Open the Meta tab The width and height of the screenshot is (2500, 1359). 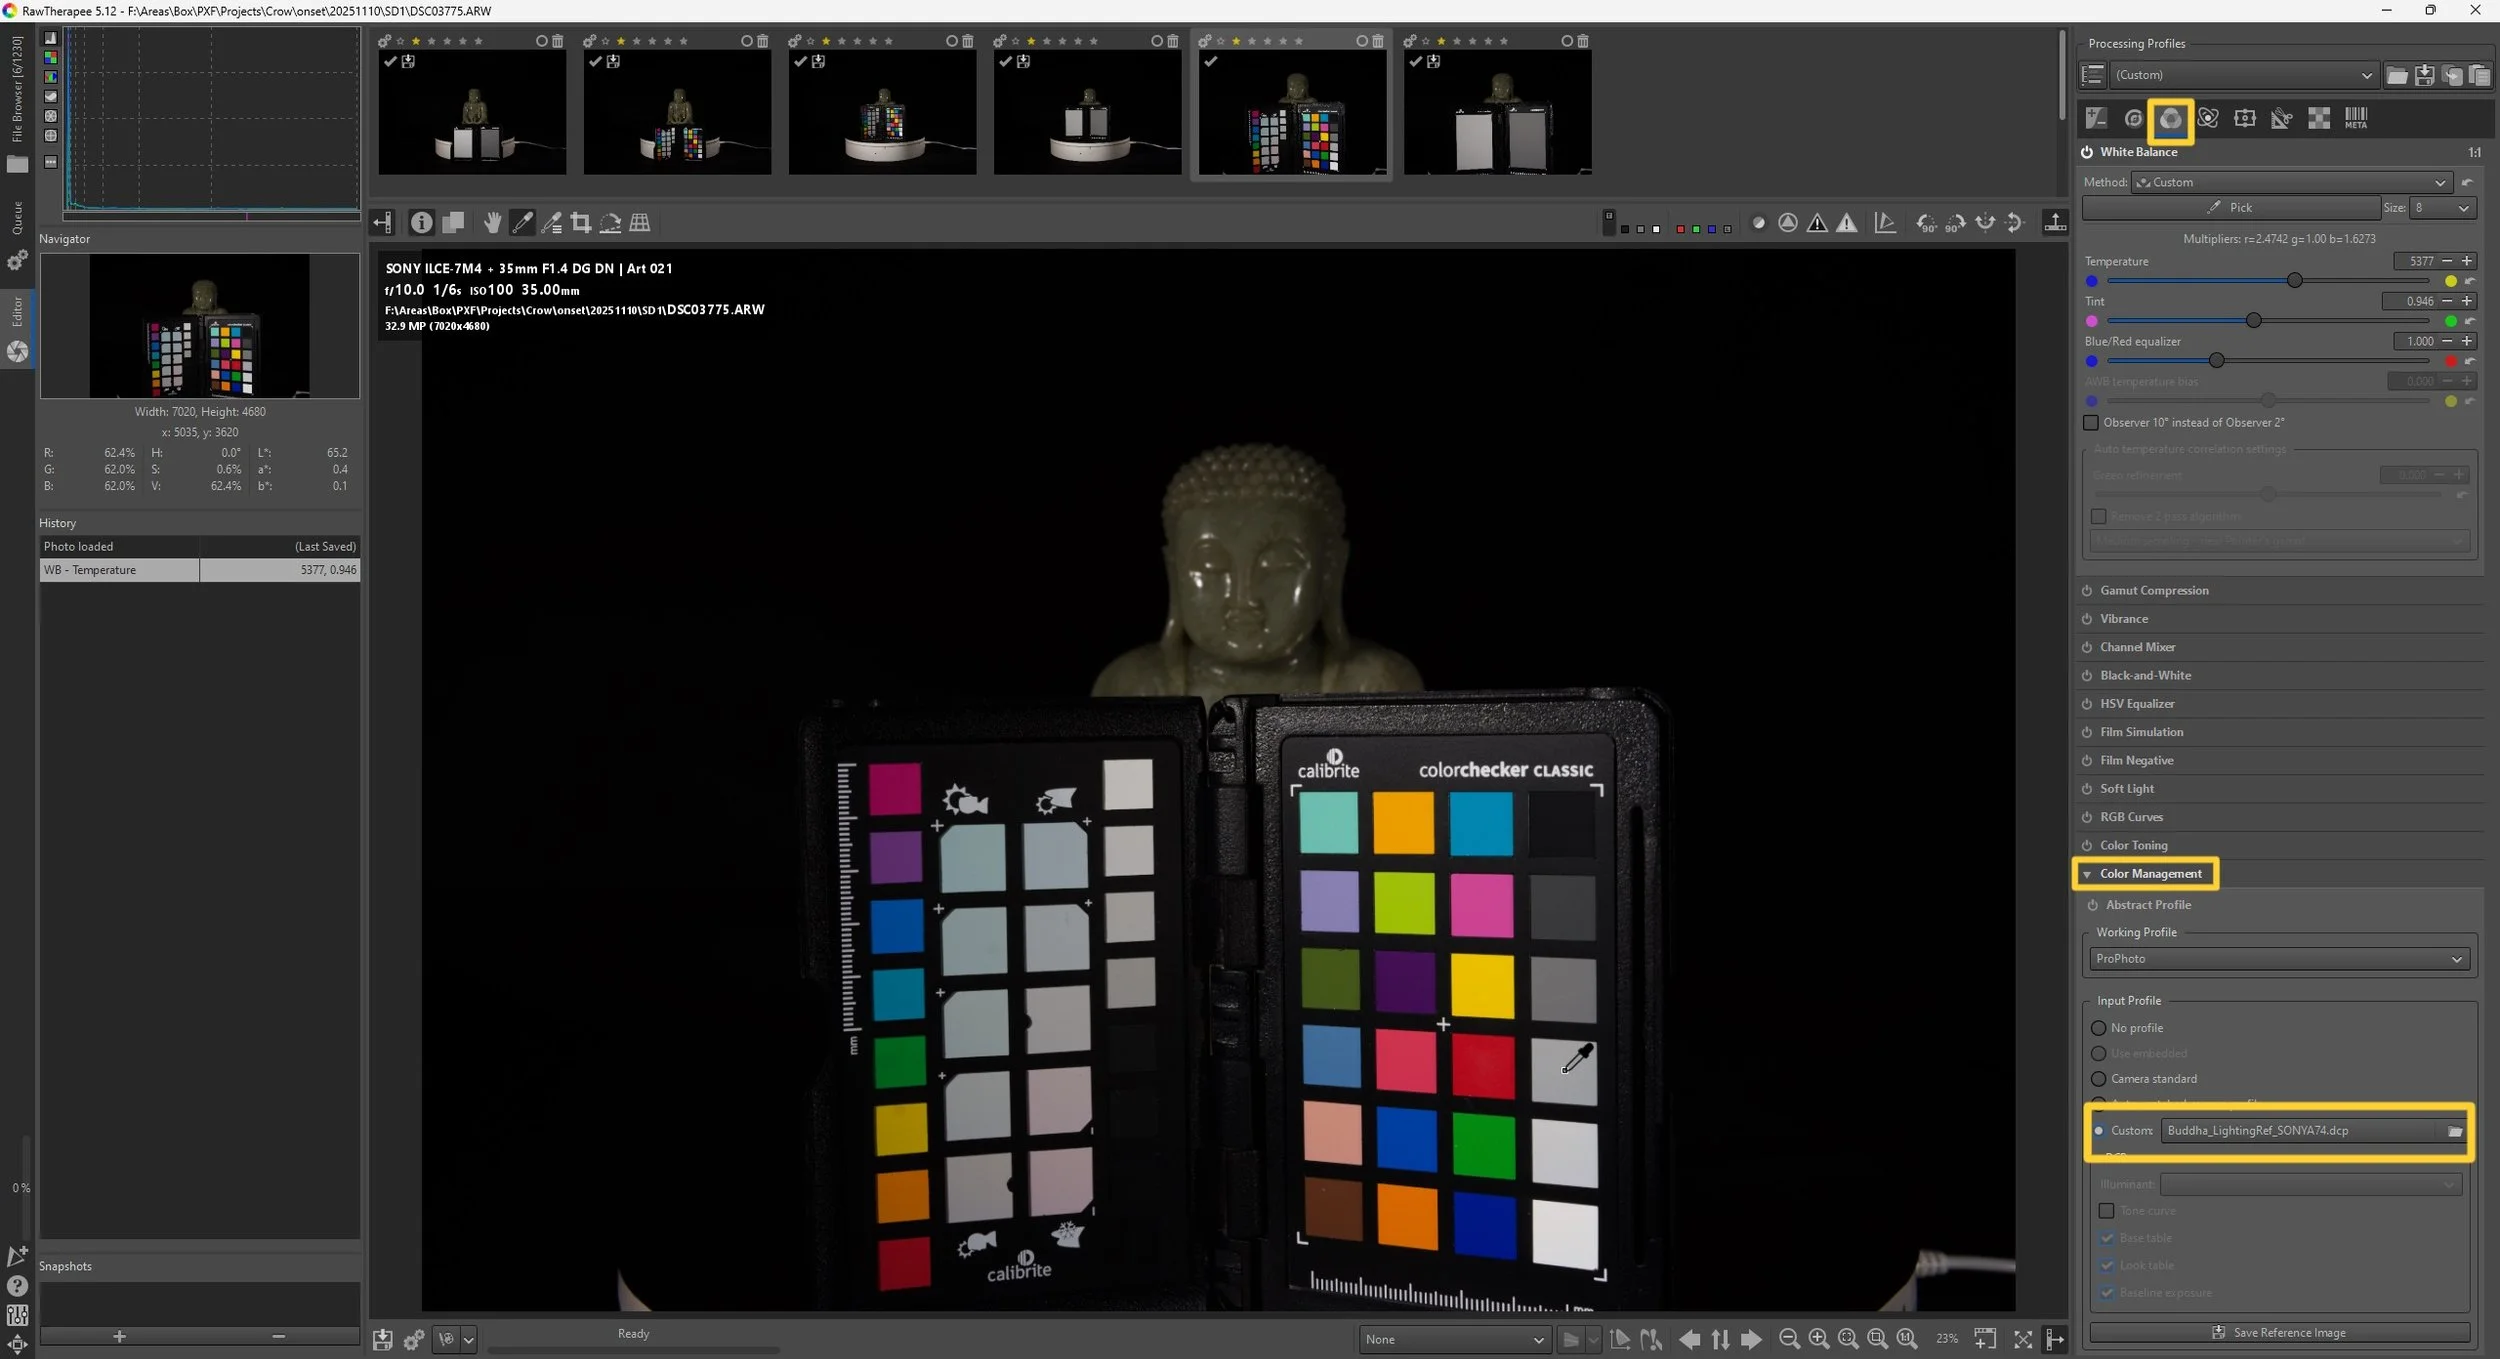point(2355,119)
